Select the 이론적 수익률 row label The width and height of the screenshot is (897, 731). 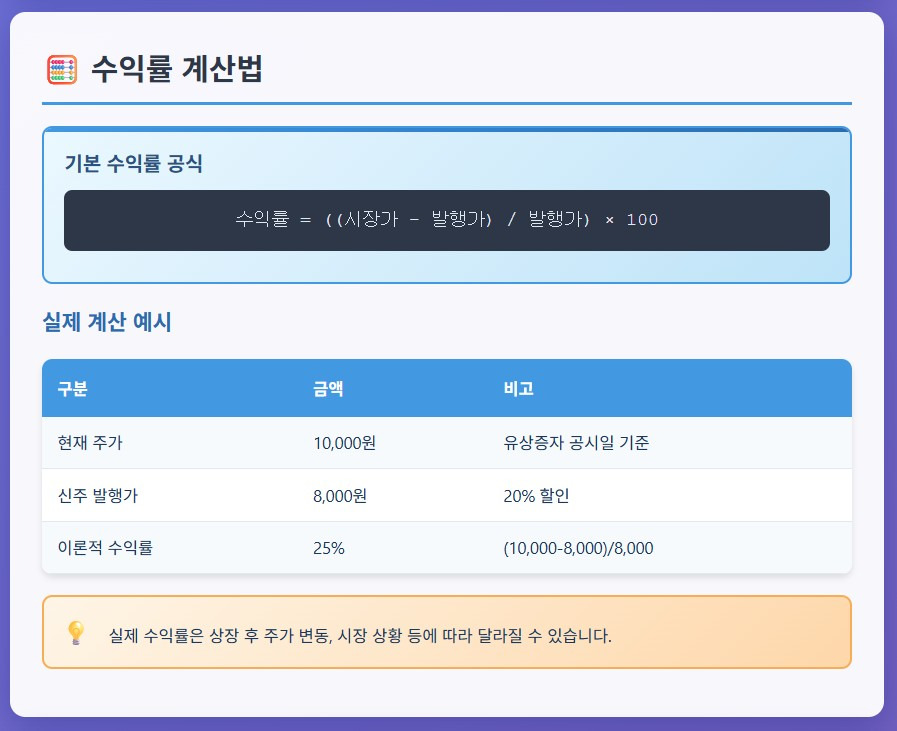(105, 548)
